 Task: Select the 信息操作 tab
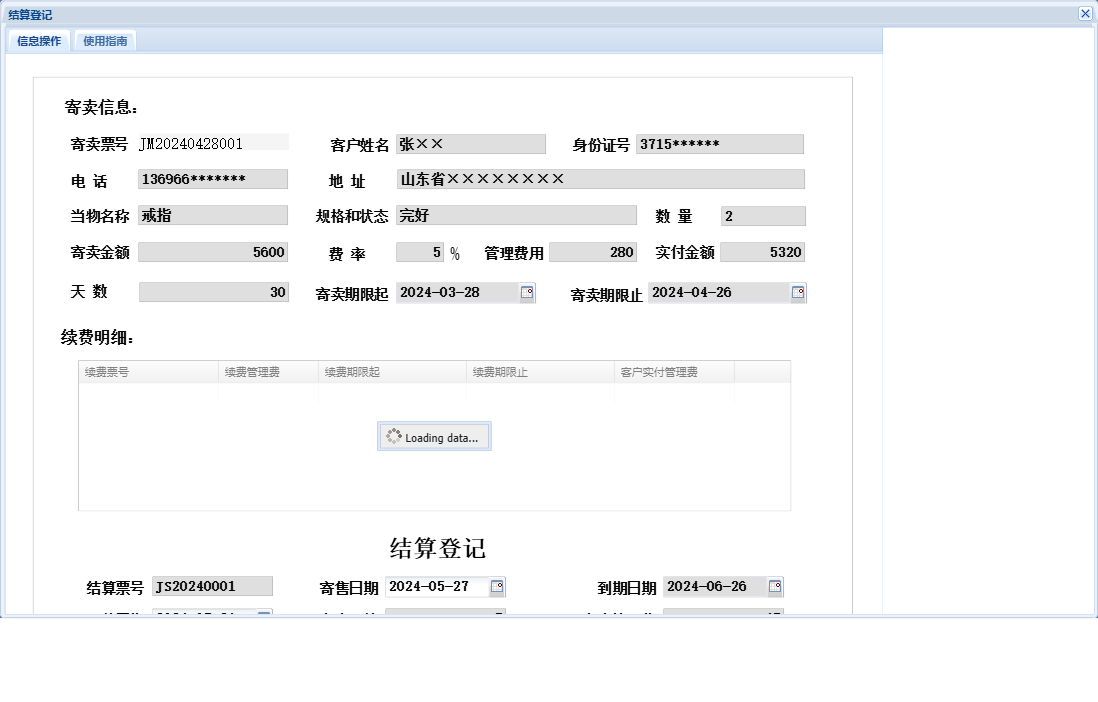click(x=39, y=41)
